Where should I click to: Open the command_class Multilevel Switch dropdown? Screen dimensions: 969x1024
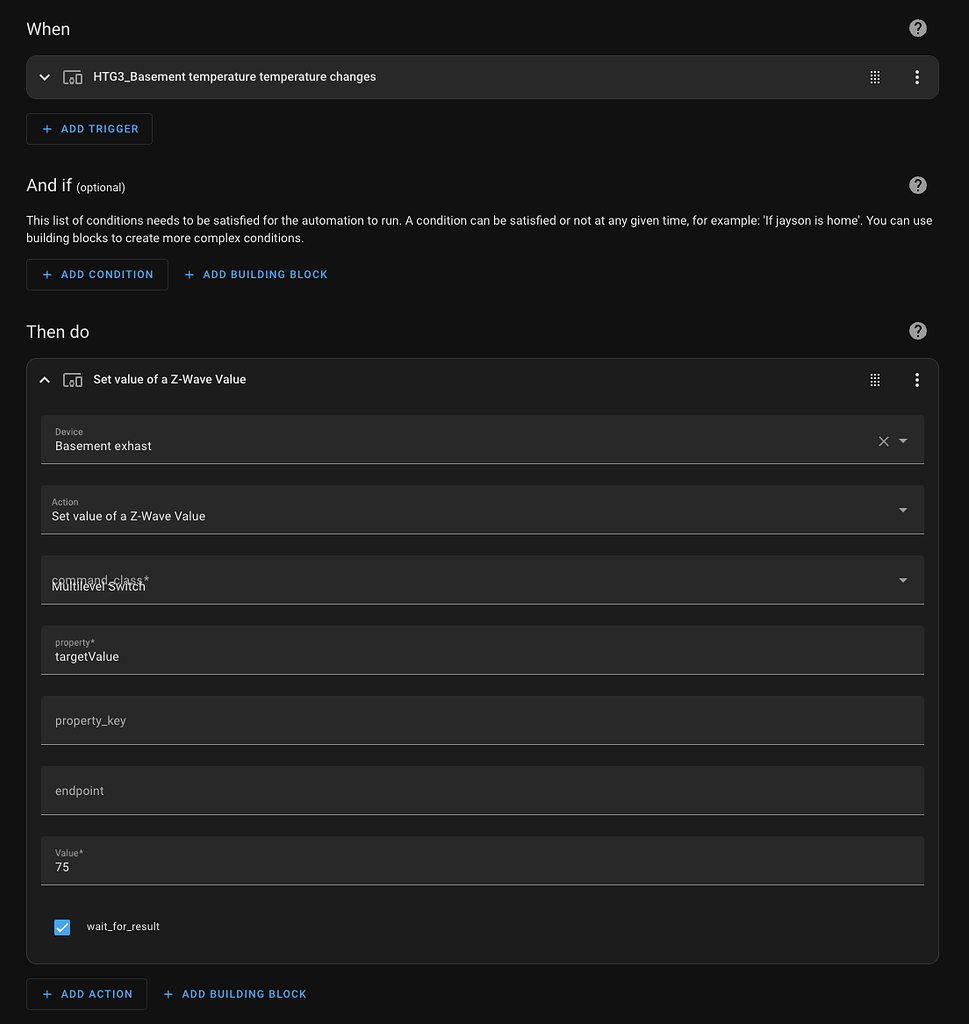(x=903, y=580)
